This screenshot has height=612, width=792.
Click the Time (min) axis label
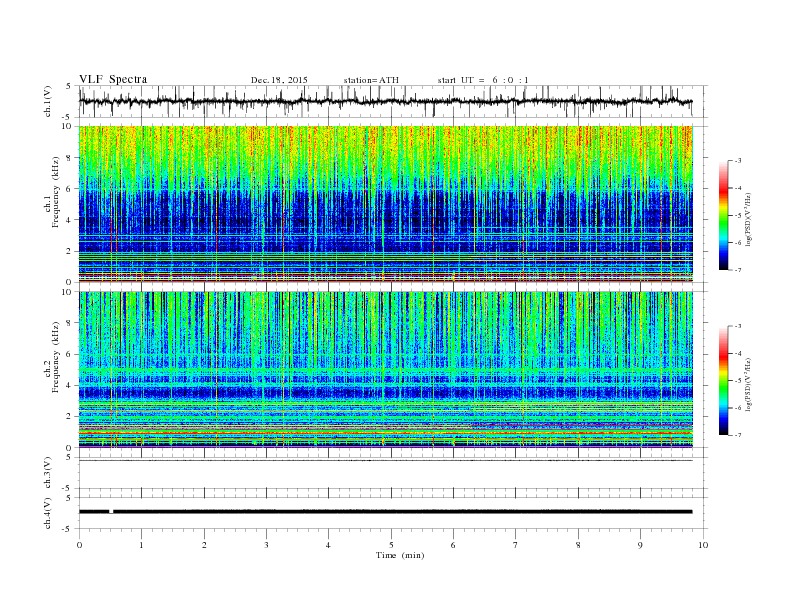point(399,555)
